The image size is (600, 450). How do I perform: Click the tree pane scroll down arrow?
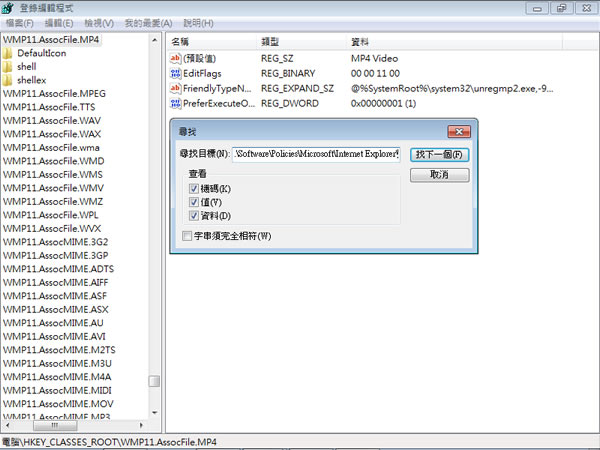pyautogui.click(x=155, y=412)
